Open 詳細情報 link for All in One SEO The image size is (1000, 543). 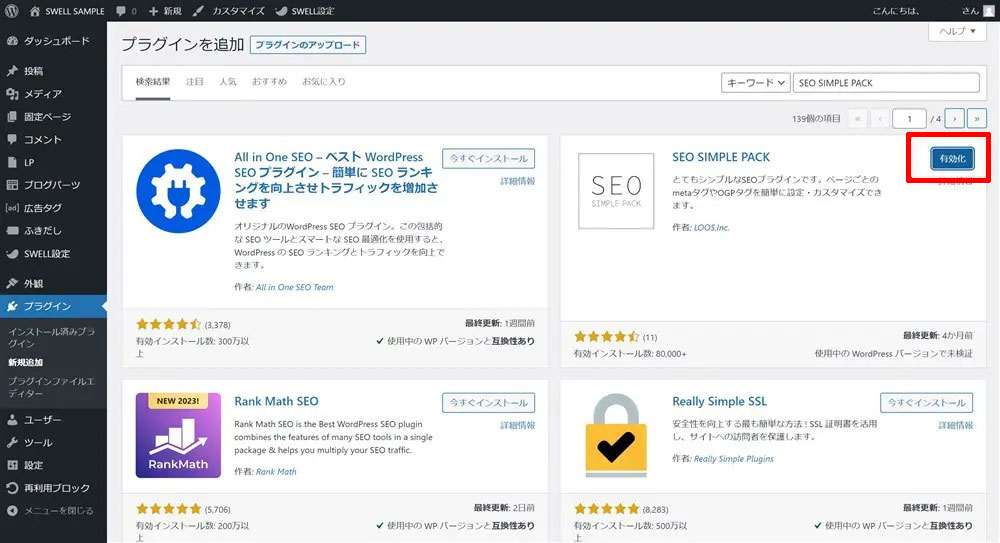click(517, 181)
